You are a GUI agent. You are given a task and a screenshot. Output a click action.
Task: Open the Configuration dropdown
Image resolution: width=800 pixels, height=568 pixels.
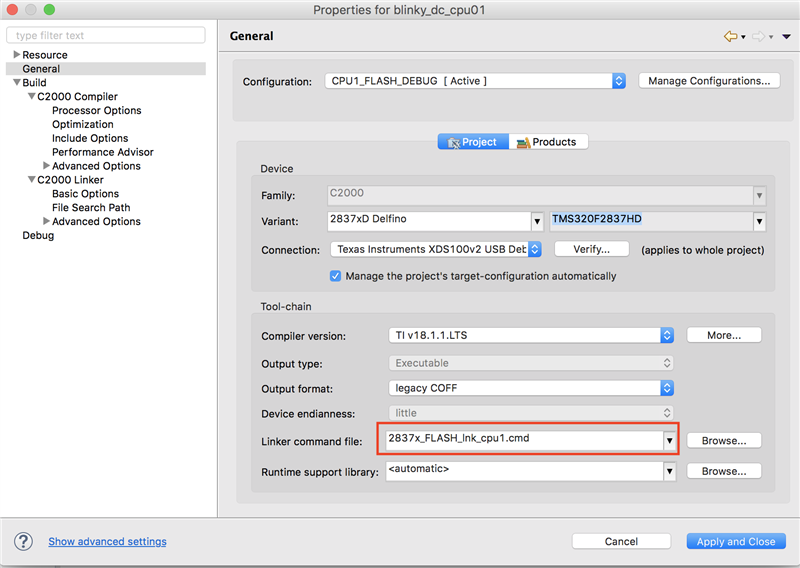619,81
